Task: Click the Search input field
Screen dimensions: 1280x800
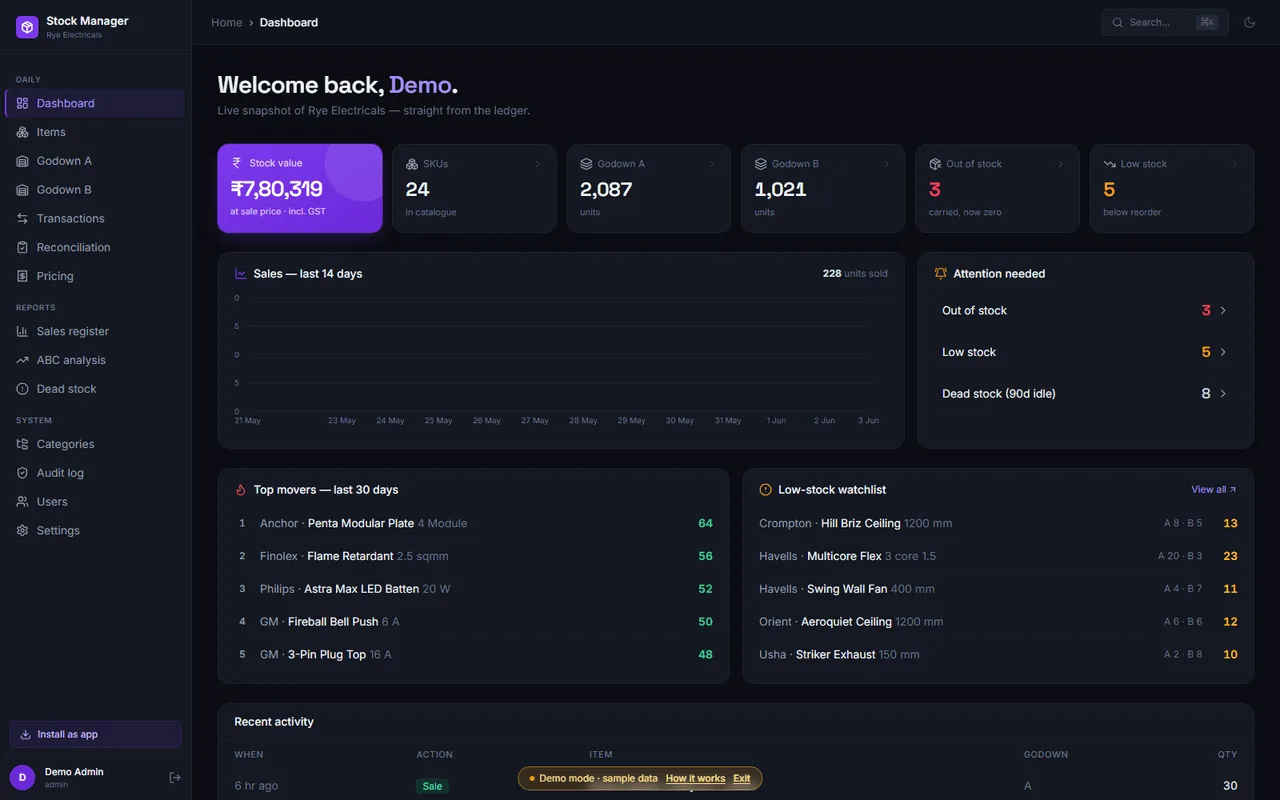Action: click(x=1165, y=22)
